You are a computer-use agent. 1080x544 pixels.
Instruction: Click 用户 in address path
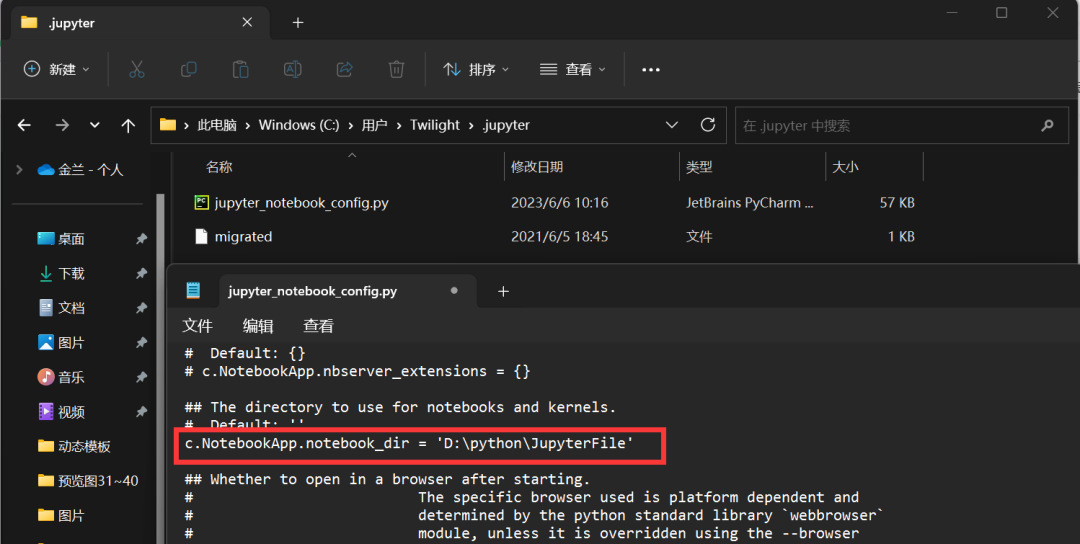pyautogui.click(x=374, y=125)
